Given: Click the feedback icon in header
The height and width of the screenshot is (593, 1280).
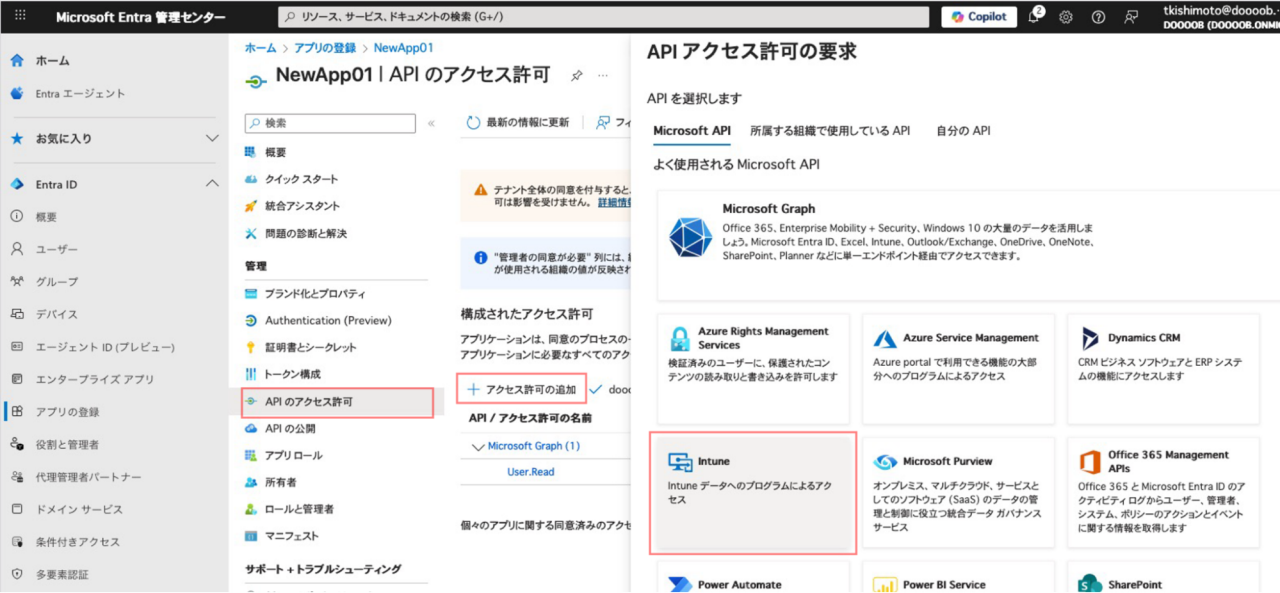Looking at the screenshot, I should pos(1131,17).
